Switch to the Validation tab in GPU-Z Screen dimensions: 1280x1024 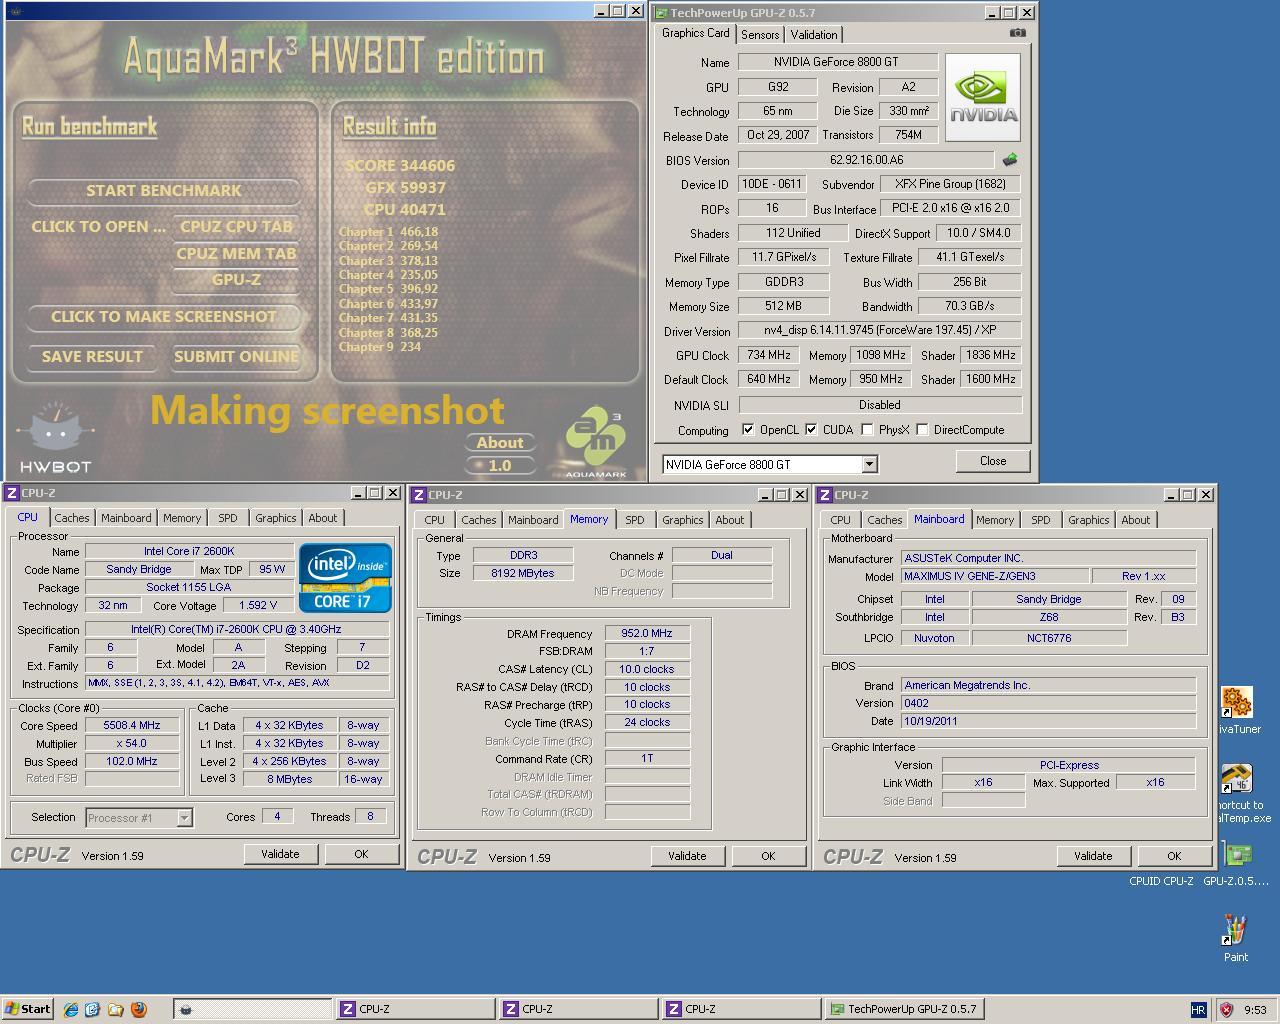pyautogui.click(x=813, y=34)
